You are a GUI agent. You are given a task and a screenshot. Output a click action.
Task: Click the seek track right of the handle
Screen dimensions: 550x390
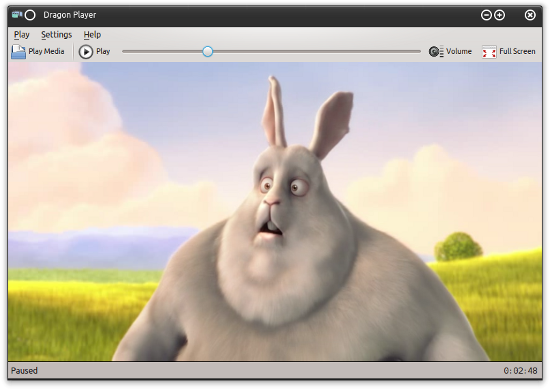pyautogui.click(x=317, y=52)
